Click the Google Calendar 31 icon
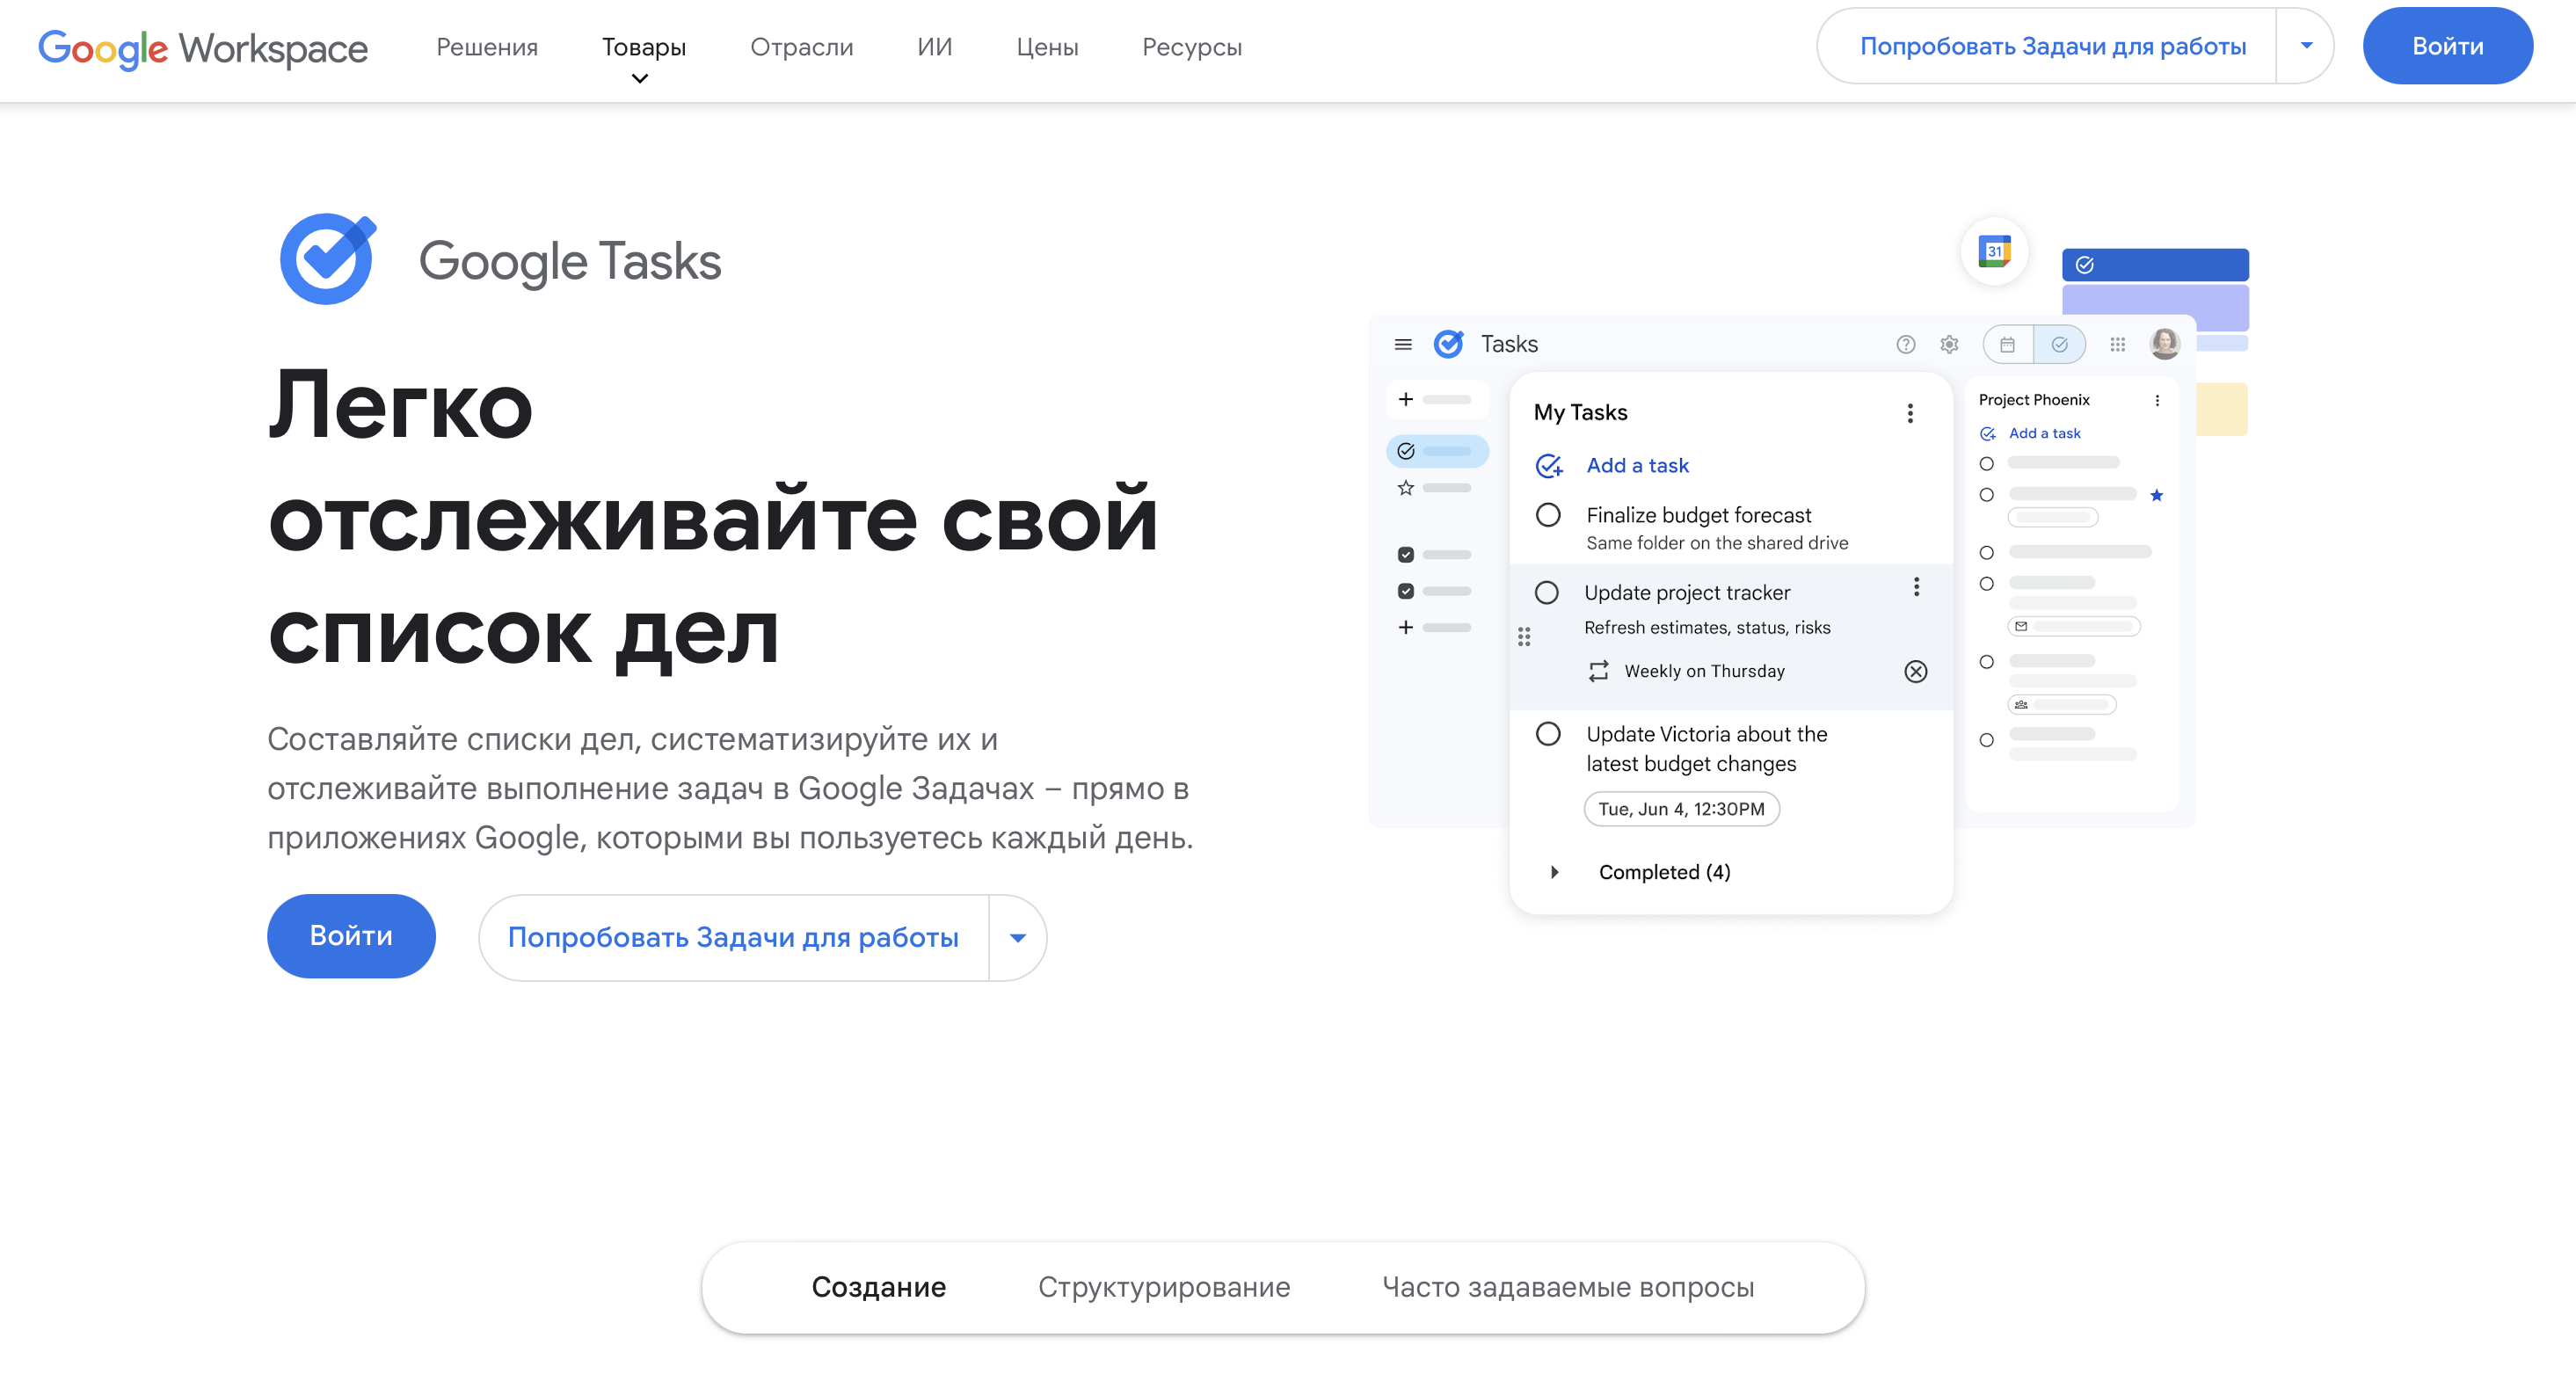The width and height of the screenshot is (2576, 1396). [x=1995, y=251]
